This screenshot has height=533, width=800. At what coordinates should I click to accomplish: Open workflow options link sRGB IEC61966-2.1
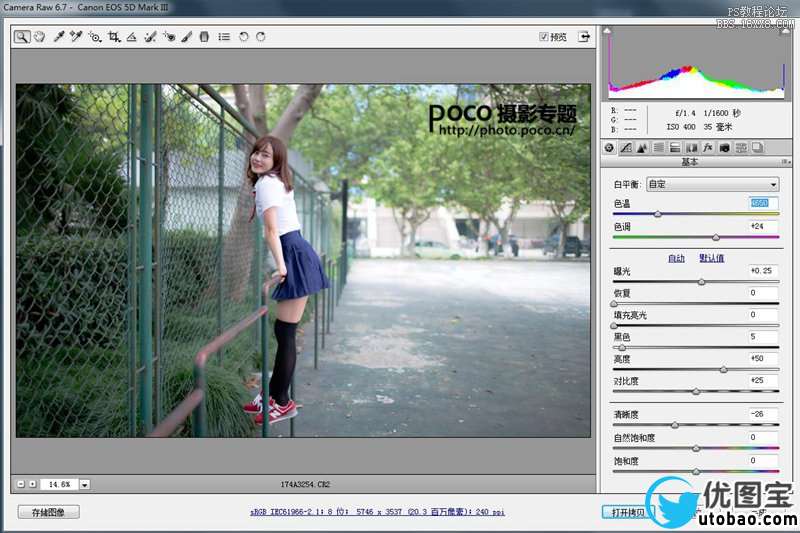[x=377, y=512]
